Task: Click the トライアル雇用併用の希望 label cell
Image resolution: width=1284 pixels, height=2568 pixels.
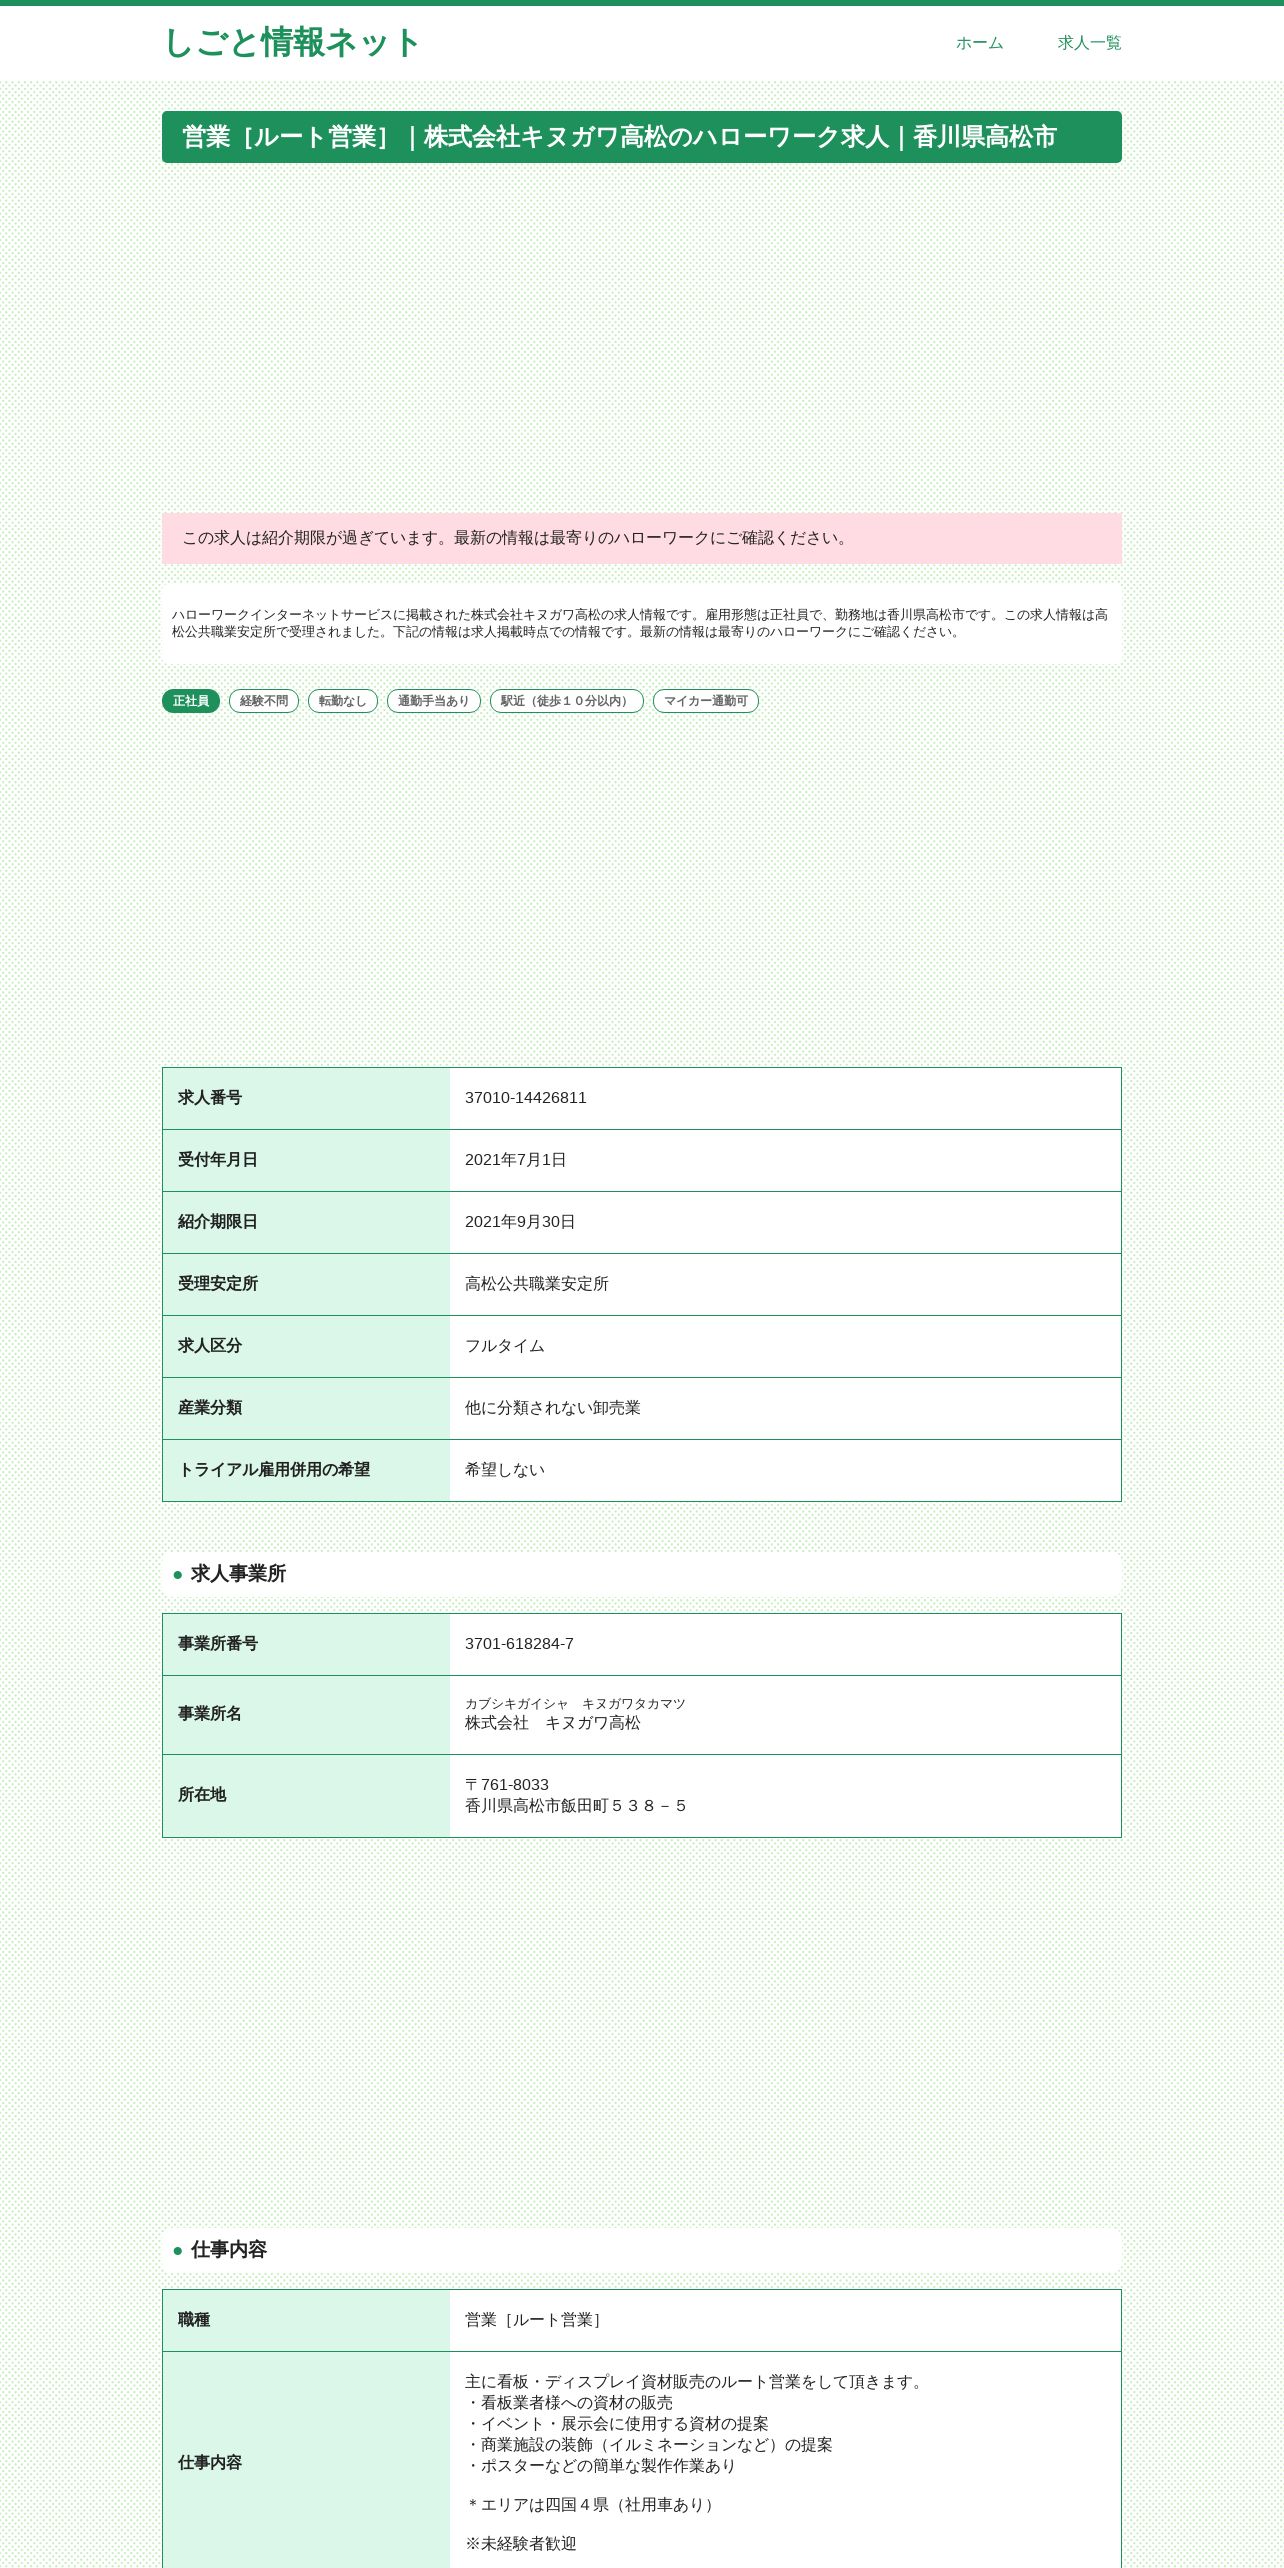Action: (306, 1470)
